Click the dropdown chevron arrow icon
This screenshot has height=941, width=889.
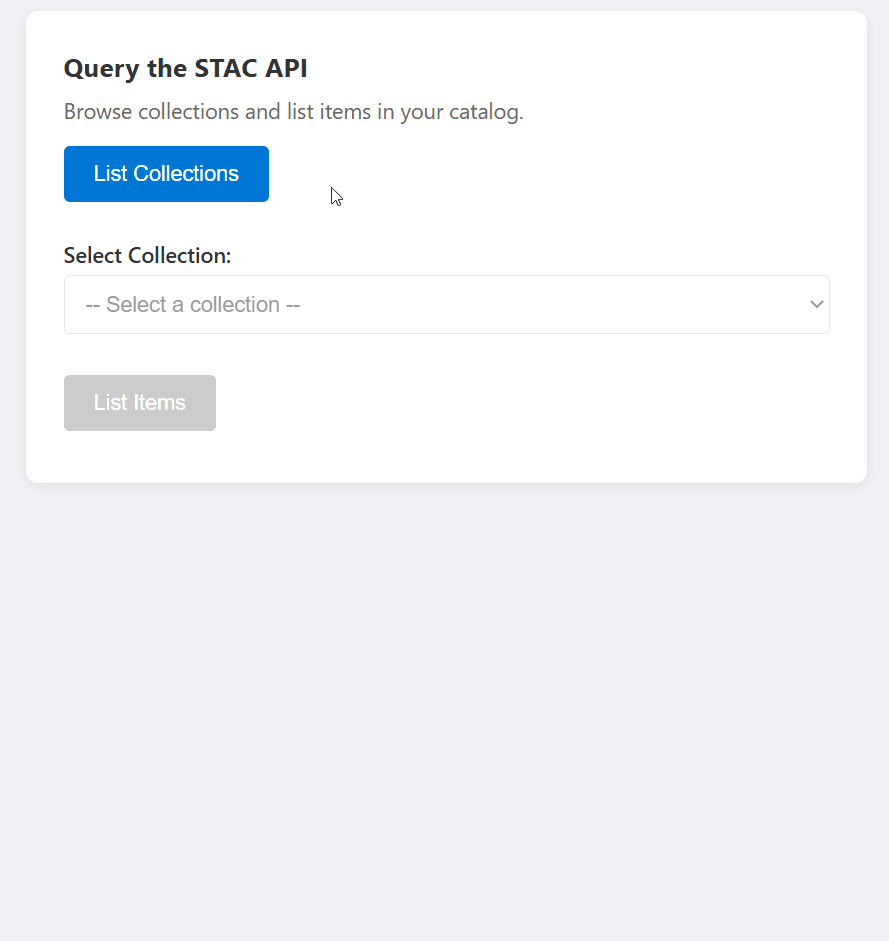(x=816, y=305)
